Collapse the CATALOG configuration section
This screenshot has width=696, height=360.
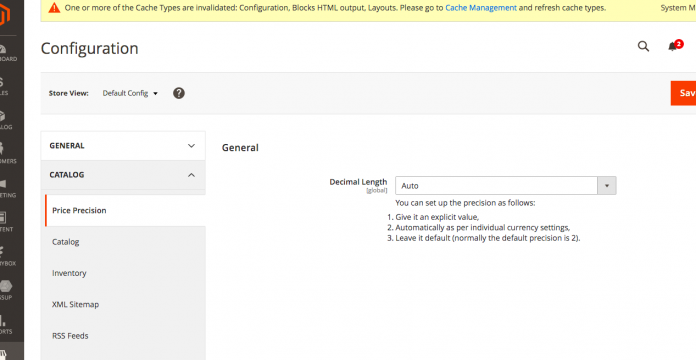pos(123,175)
